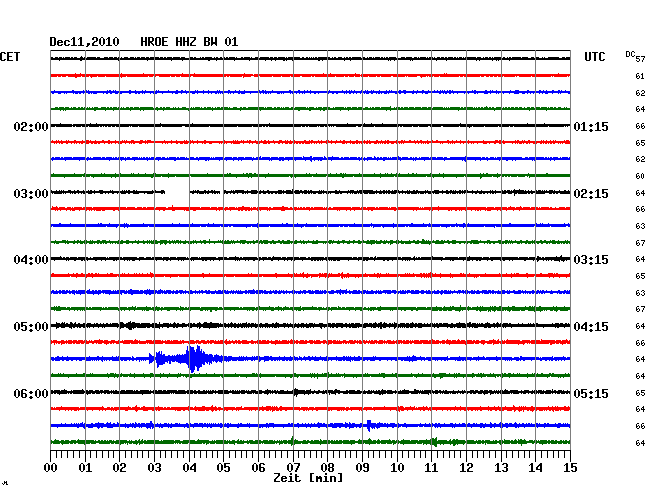Click minute tick label 07
The height and width of the screenshot is (494, 650).
coord(293,467)
